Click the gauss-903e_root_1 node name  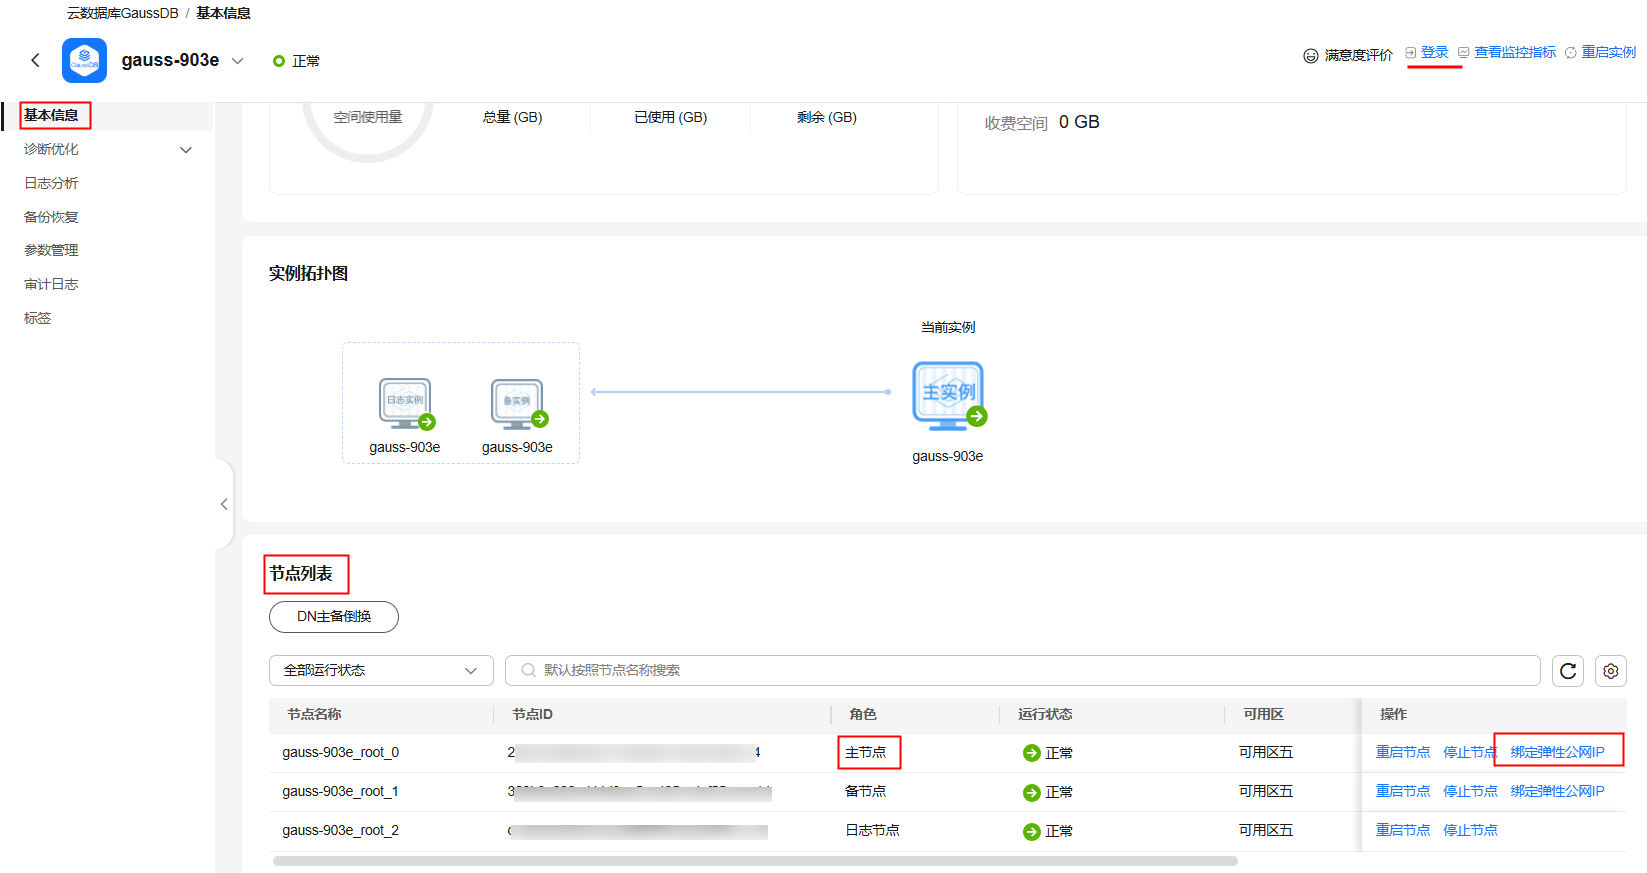point(341,791)
